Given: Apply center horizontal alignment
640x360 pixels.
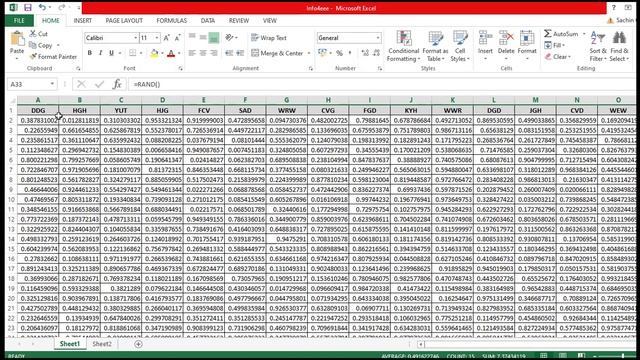Looking at the screenshot, I should coord(203,53).
